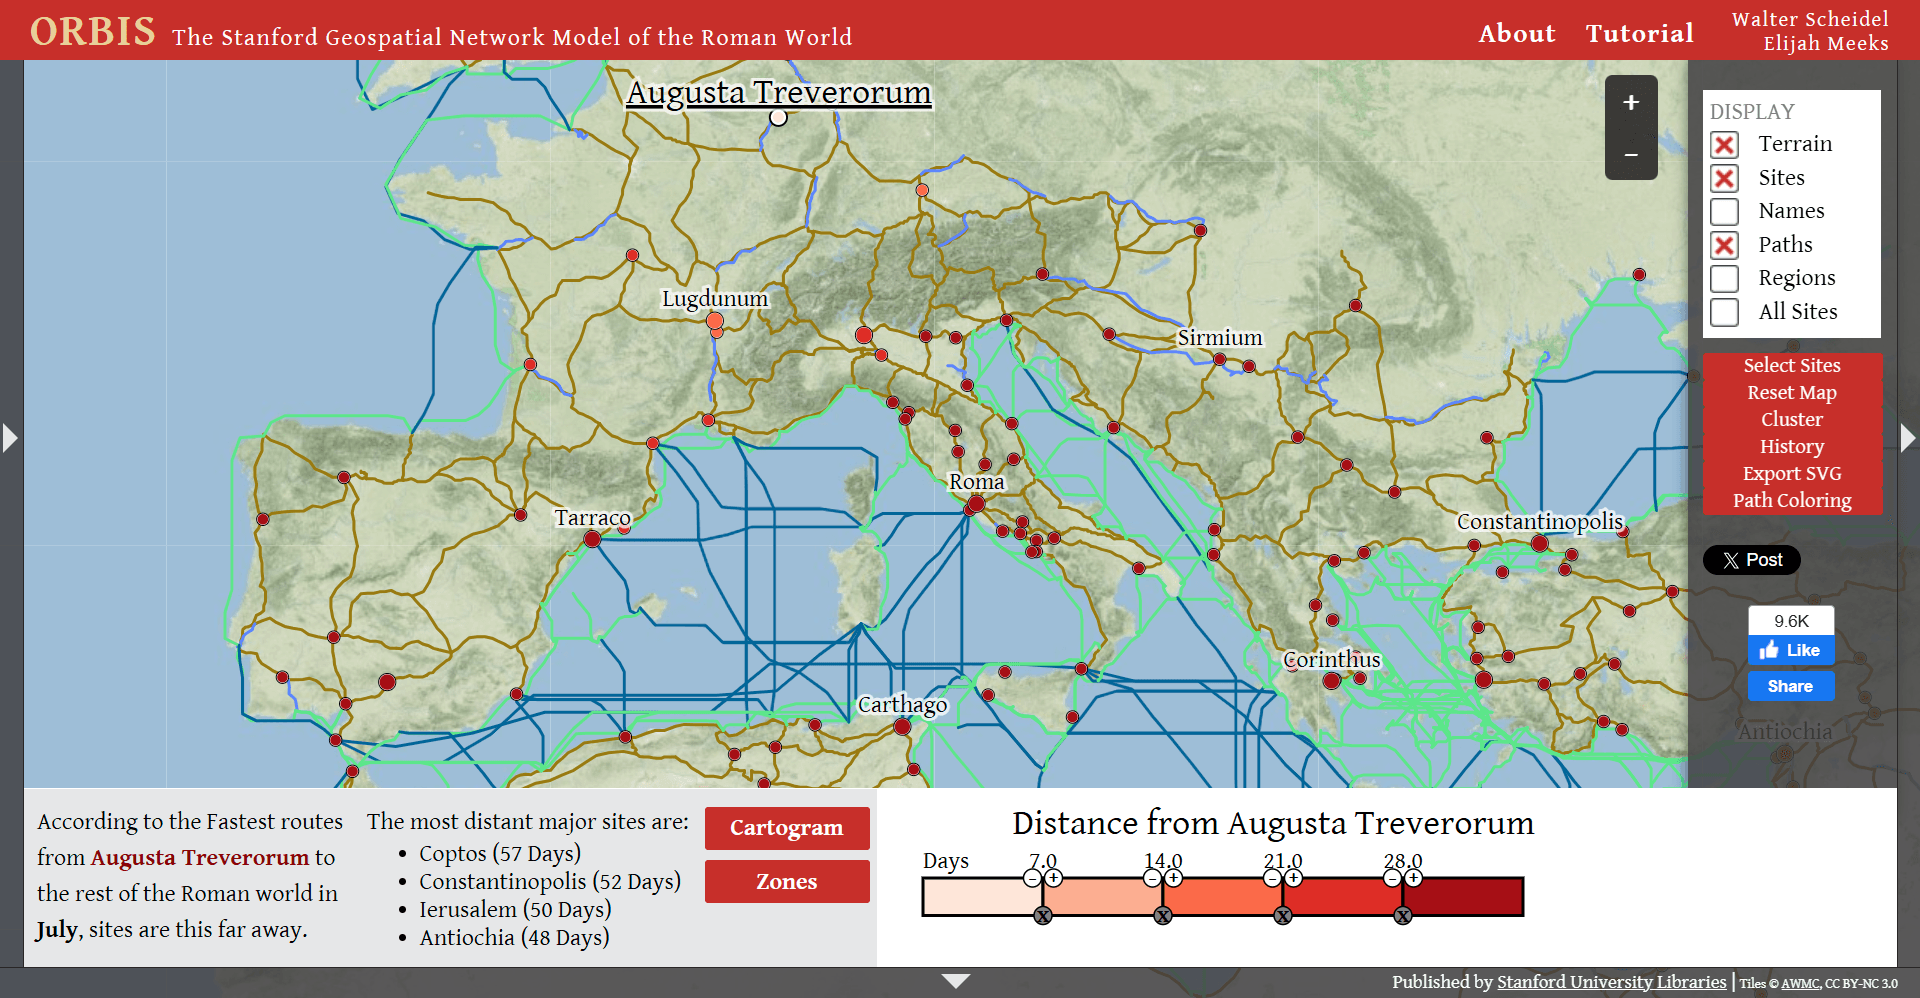This screenshot has width=1920, height=998.
Task: Enable the Regions display checkbox
Action: tap(1724, 278)
